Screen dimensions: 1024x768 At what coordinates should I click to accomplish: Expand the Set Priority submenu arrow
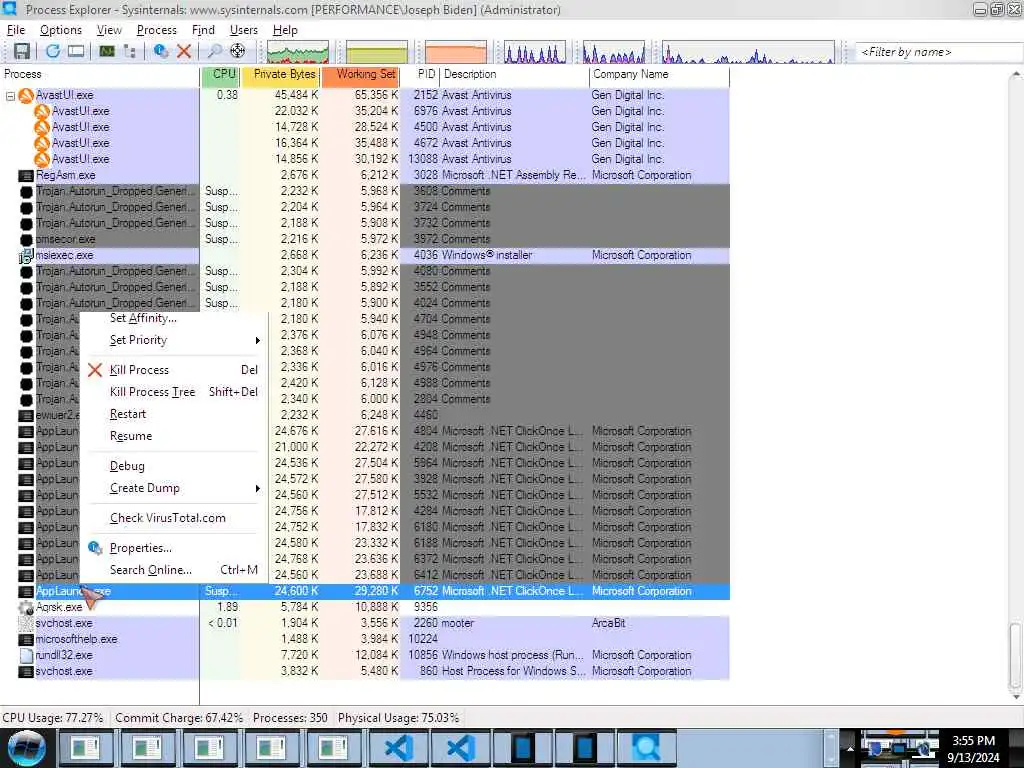(x=257, y=340)
